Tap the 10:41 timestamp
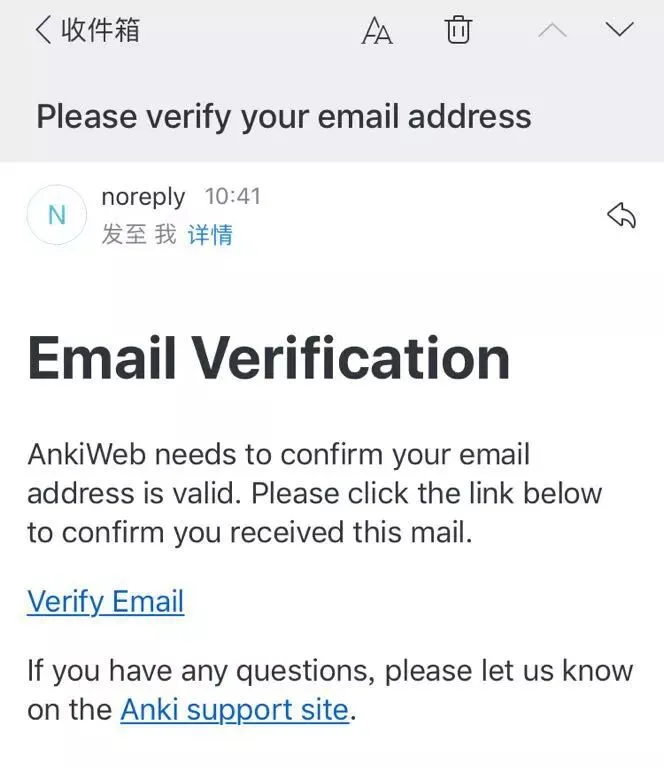Screen dimensions: 664x768 232,197
